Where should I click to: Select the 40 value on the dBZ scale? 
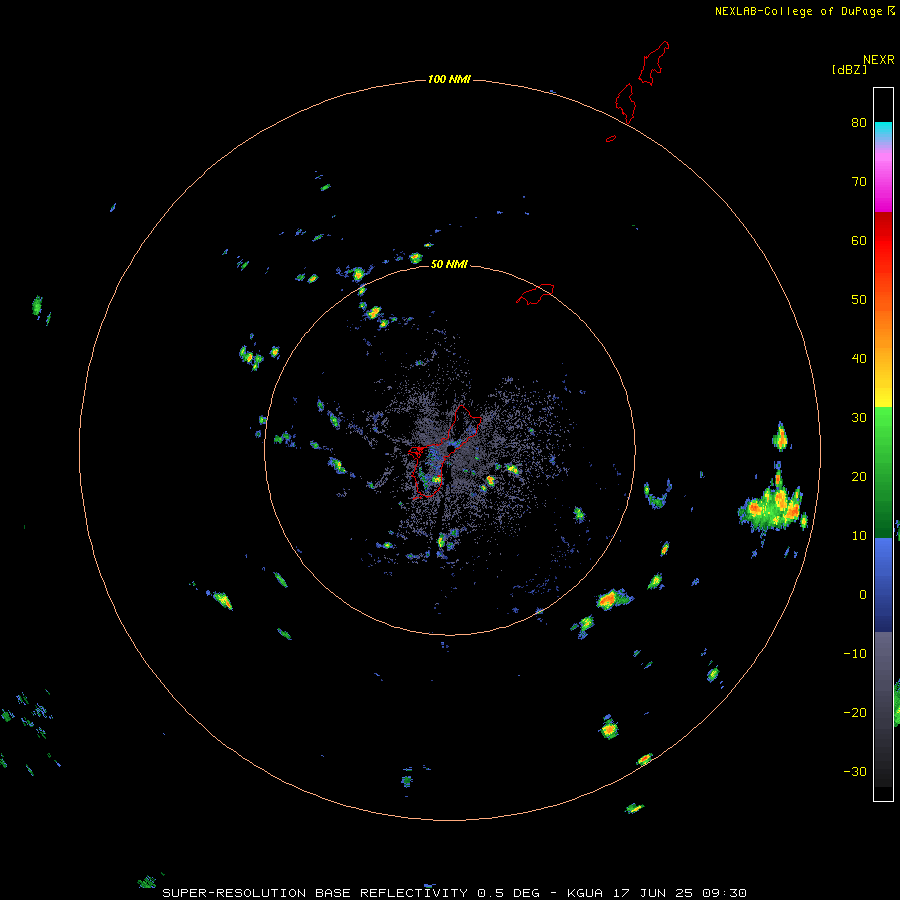point(859,359)
